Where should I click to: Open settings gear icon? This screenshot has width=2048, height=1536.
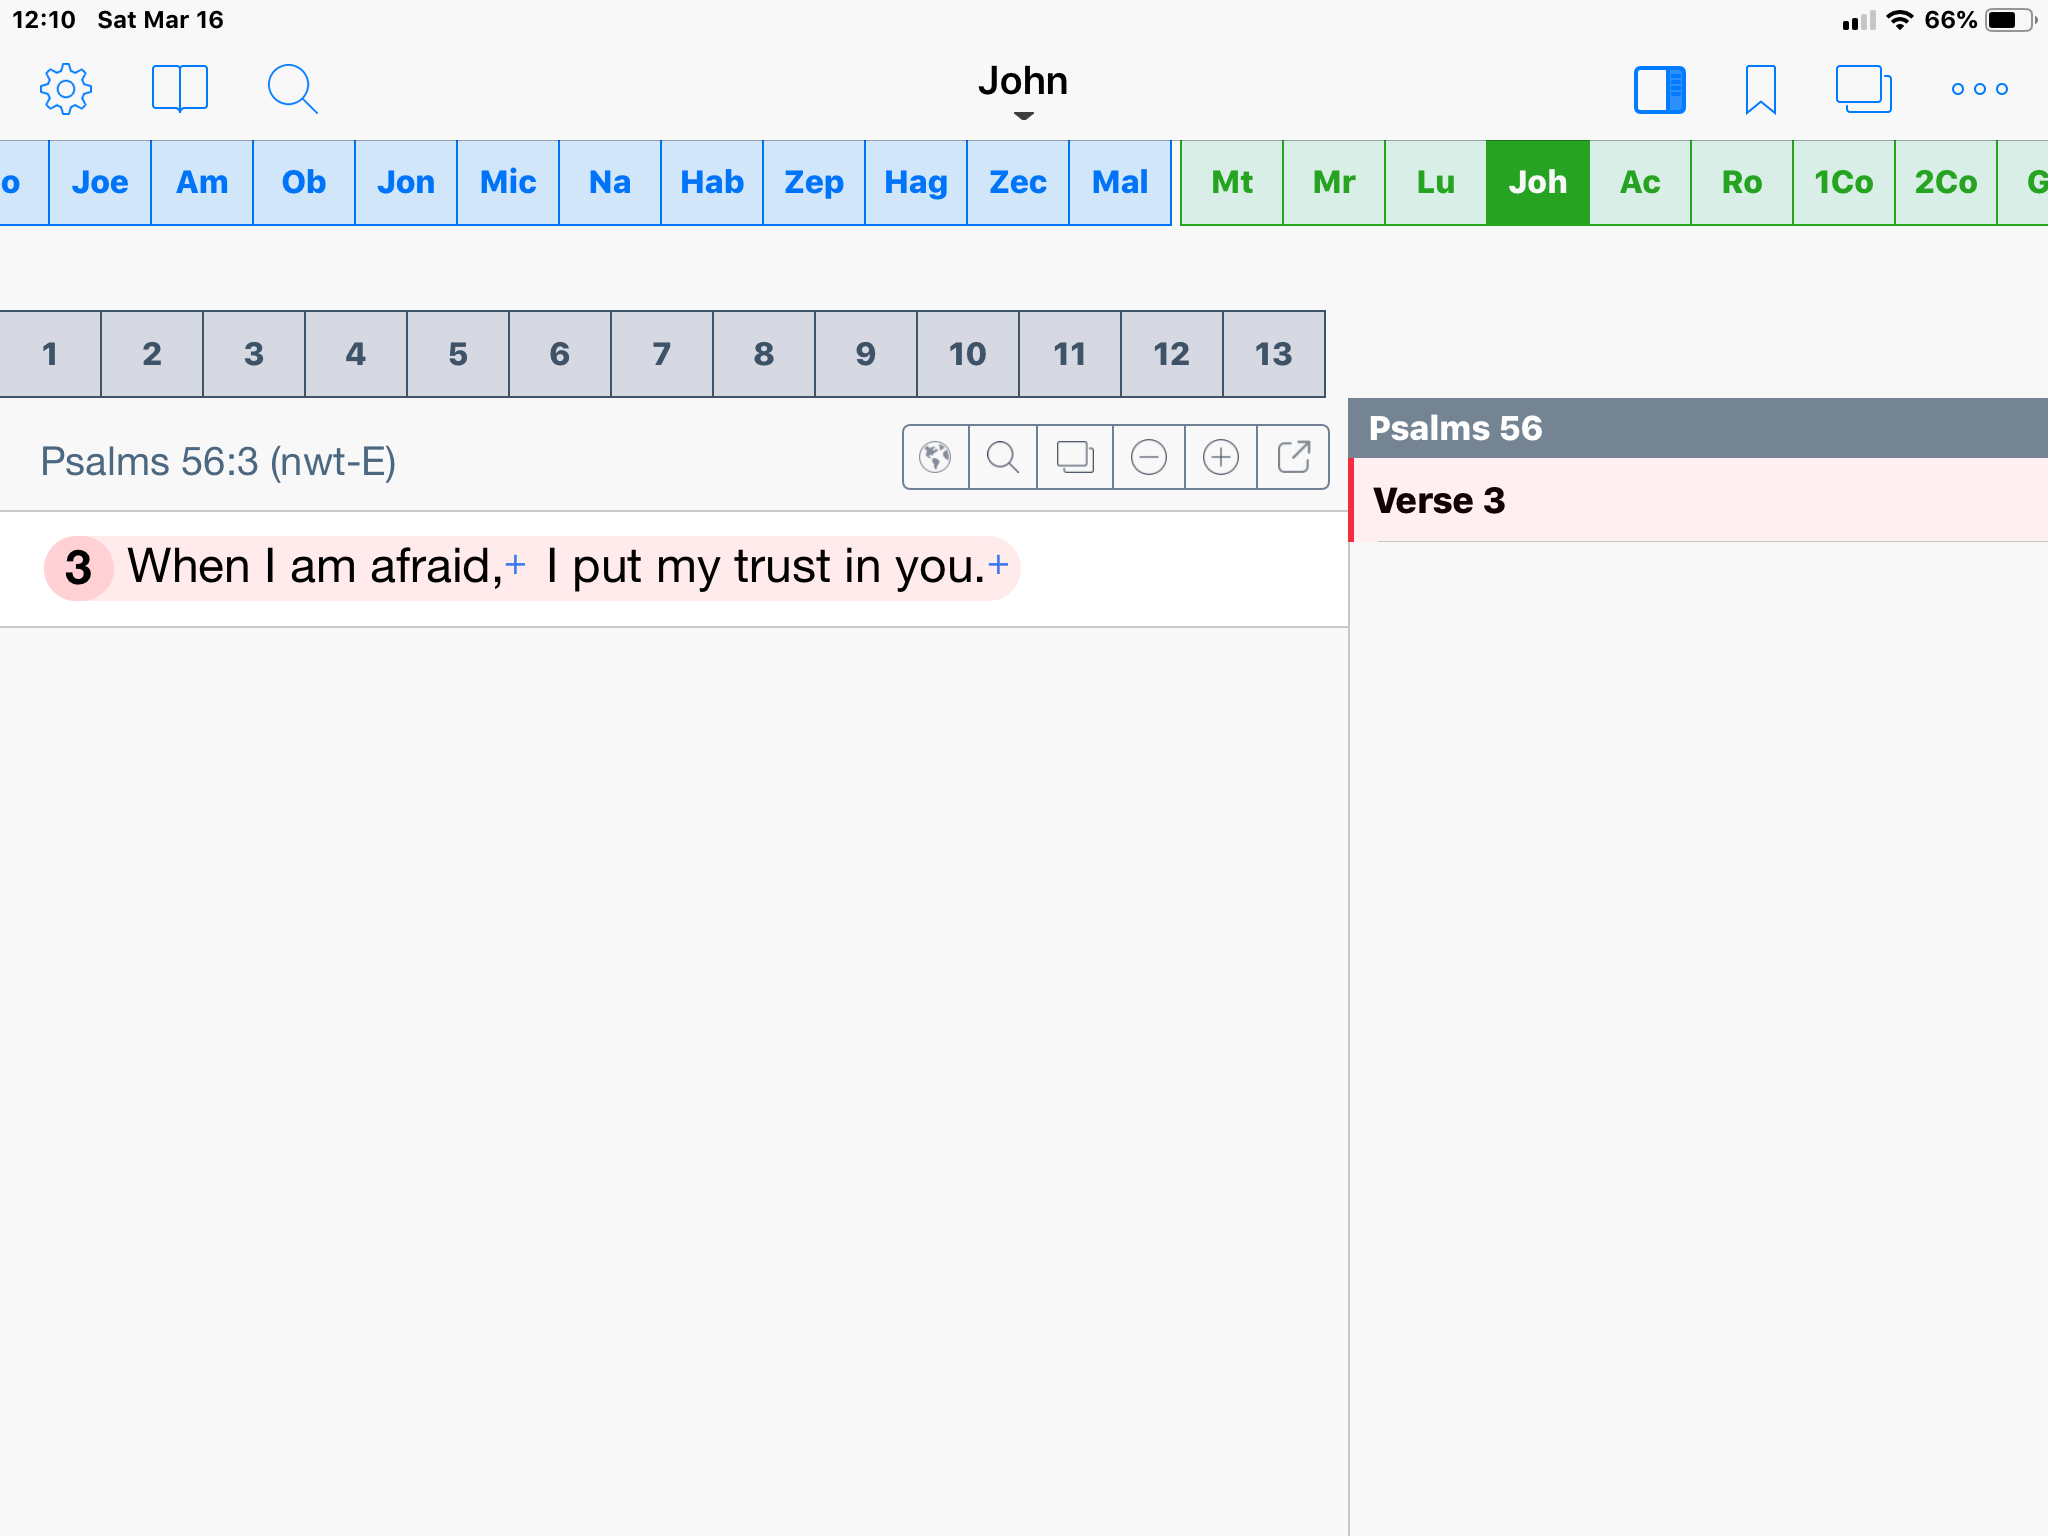pos(66,89)
